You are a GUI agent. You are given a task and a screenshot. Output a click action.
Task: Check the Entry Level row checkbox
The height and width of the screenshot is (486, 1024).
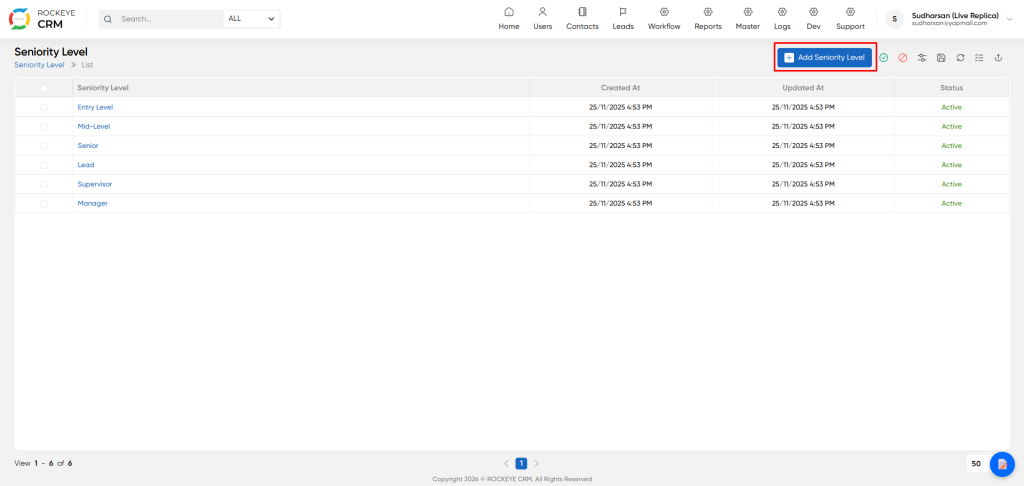(x=44, y=107)
